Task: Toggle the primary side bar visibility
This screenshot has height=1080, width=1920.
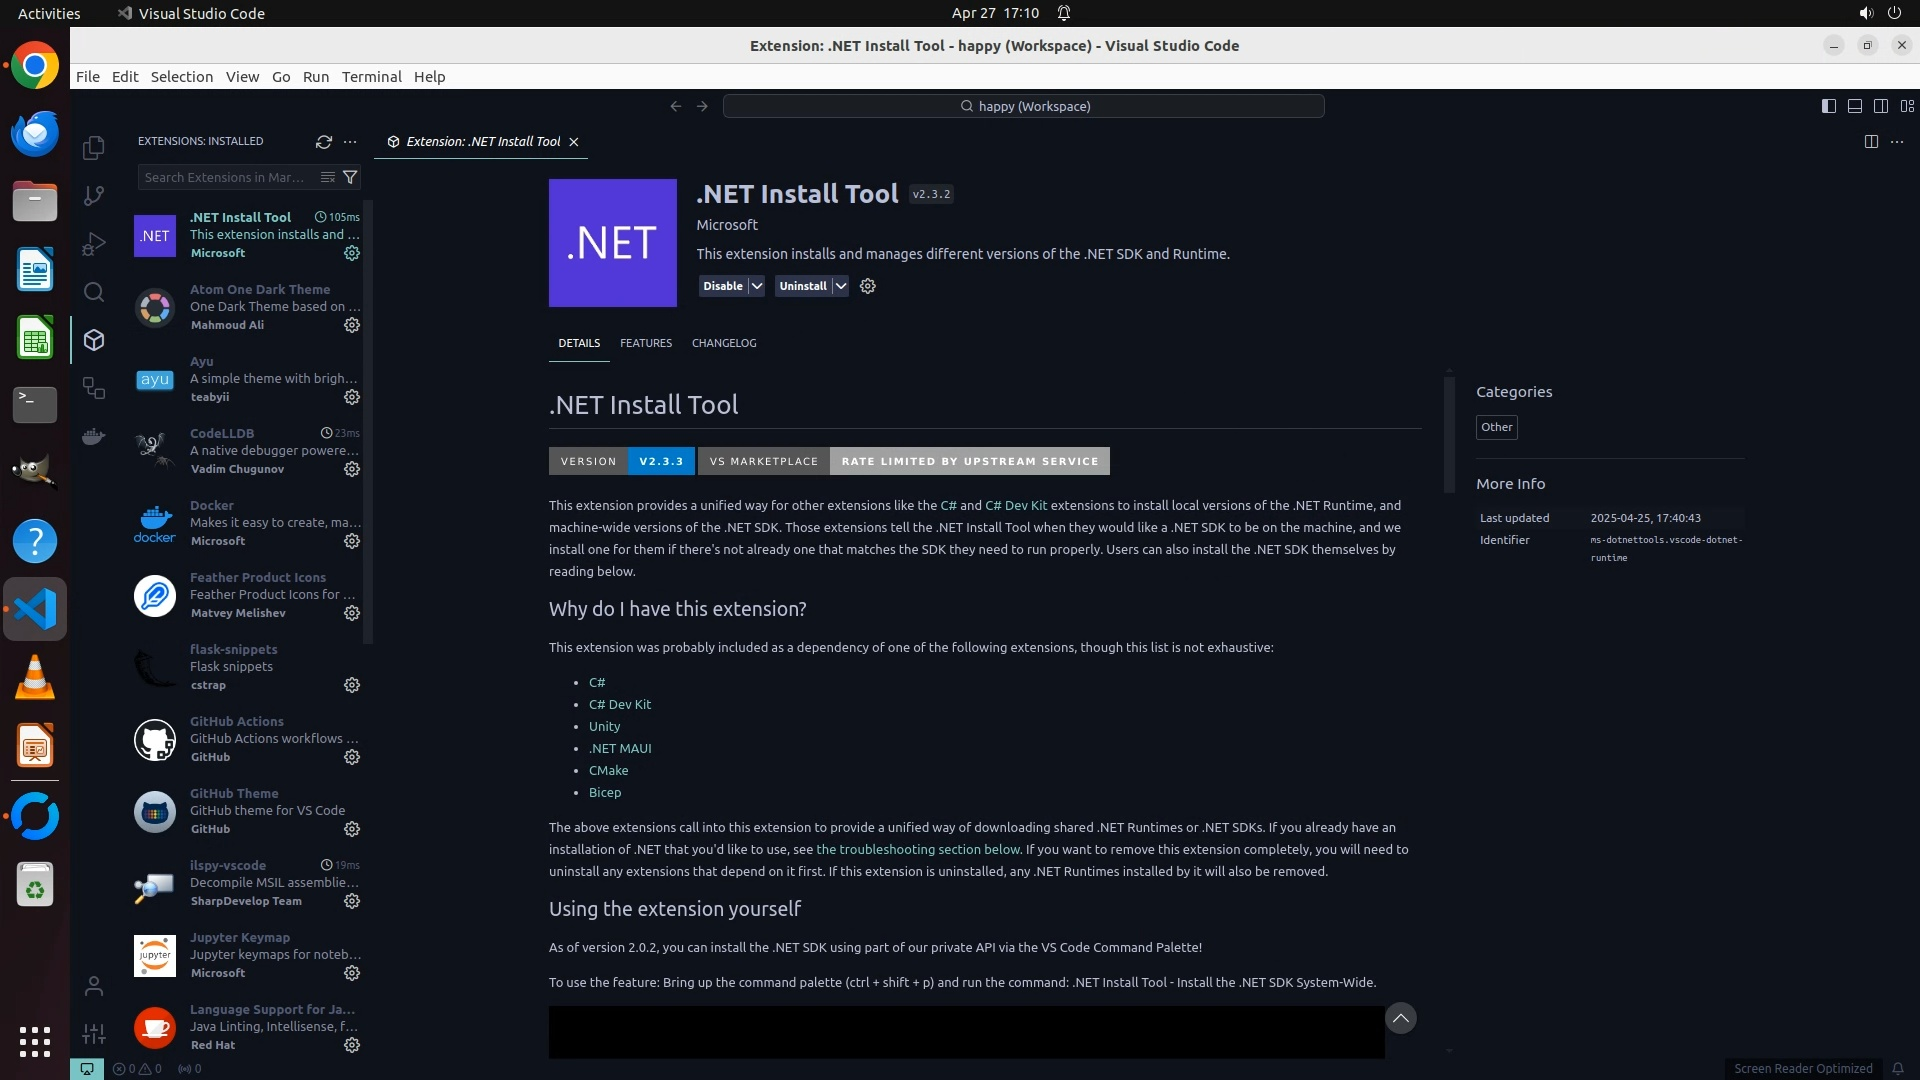Action: pyautogui.click(x=1829, y=106)
